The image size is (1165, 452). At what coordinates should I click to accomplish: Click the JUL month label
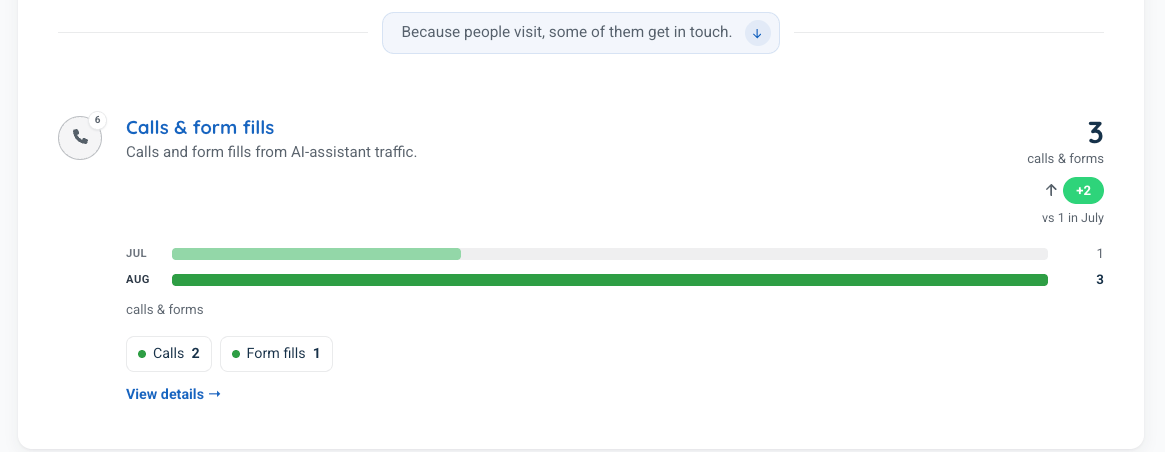pyautogui.click(x=137, y=254)
